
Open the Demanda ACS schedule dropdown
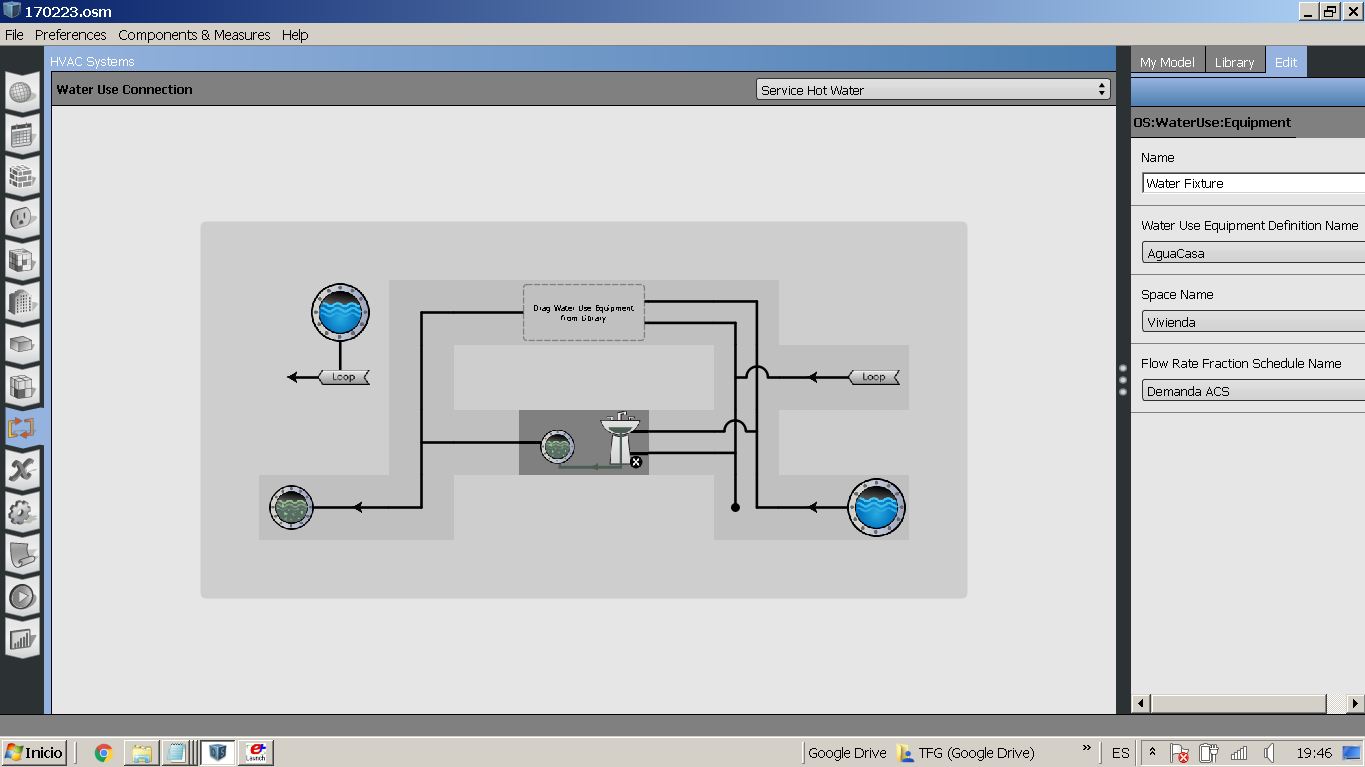pos(1254,391)
